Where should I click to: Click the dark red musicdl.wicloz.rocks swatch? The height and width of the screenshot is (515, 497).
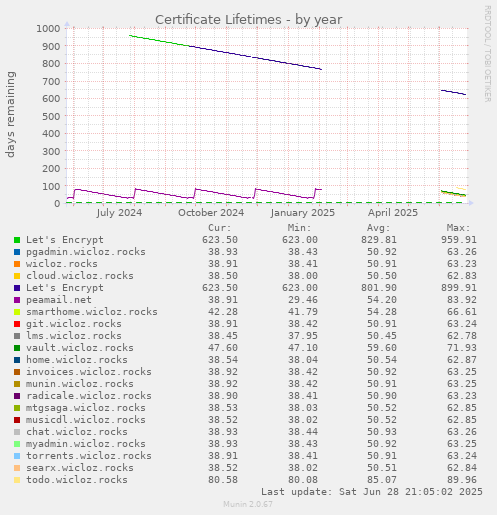[x=17, y=420]
